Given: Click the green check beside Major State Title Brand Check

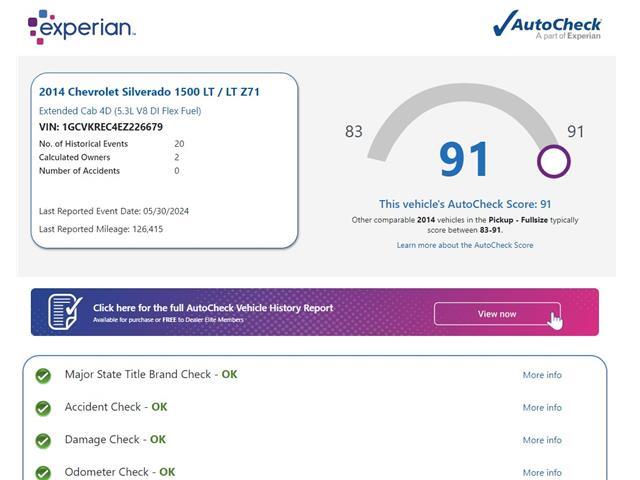Looking at the screenshot, I should (x=43, y=376).
